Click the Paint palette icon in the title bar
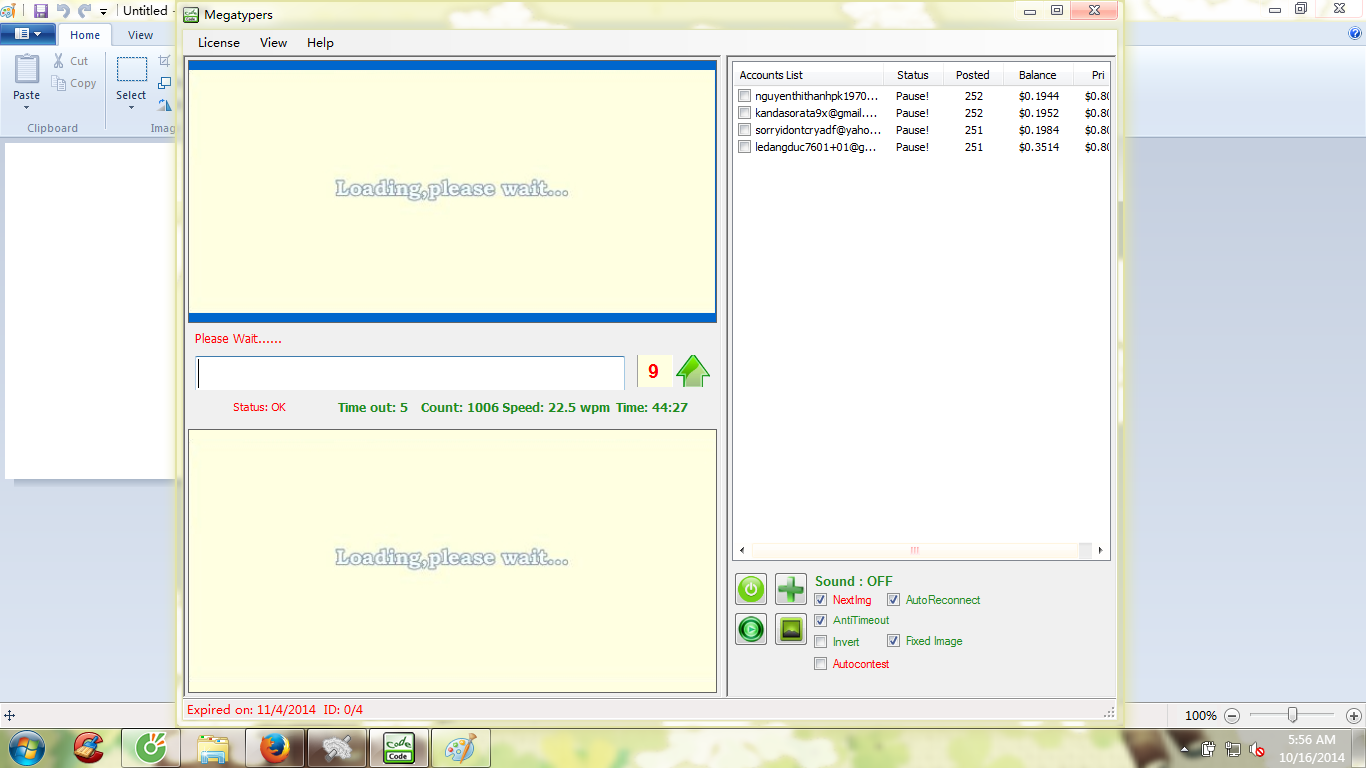The height and width of the screenshot is (768, 1366). [8, 10]
